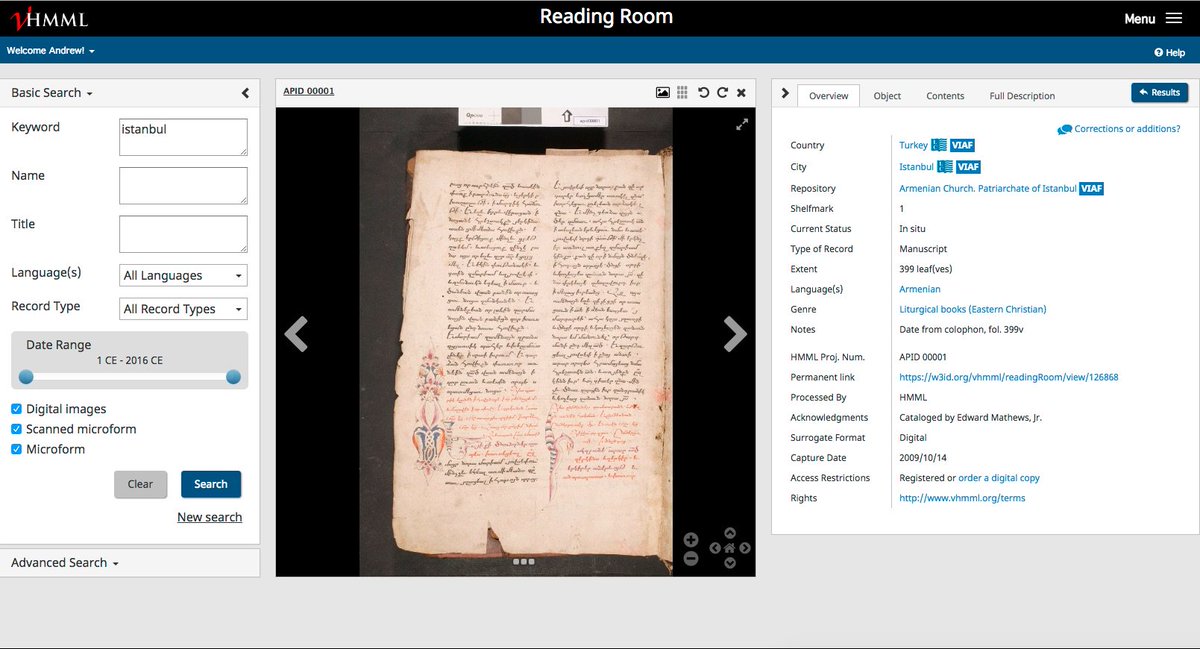Click the Results back button
1200x649 pixels.
pyautogui.click(x=1160, y=92)
